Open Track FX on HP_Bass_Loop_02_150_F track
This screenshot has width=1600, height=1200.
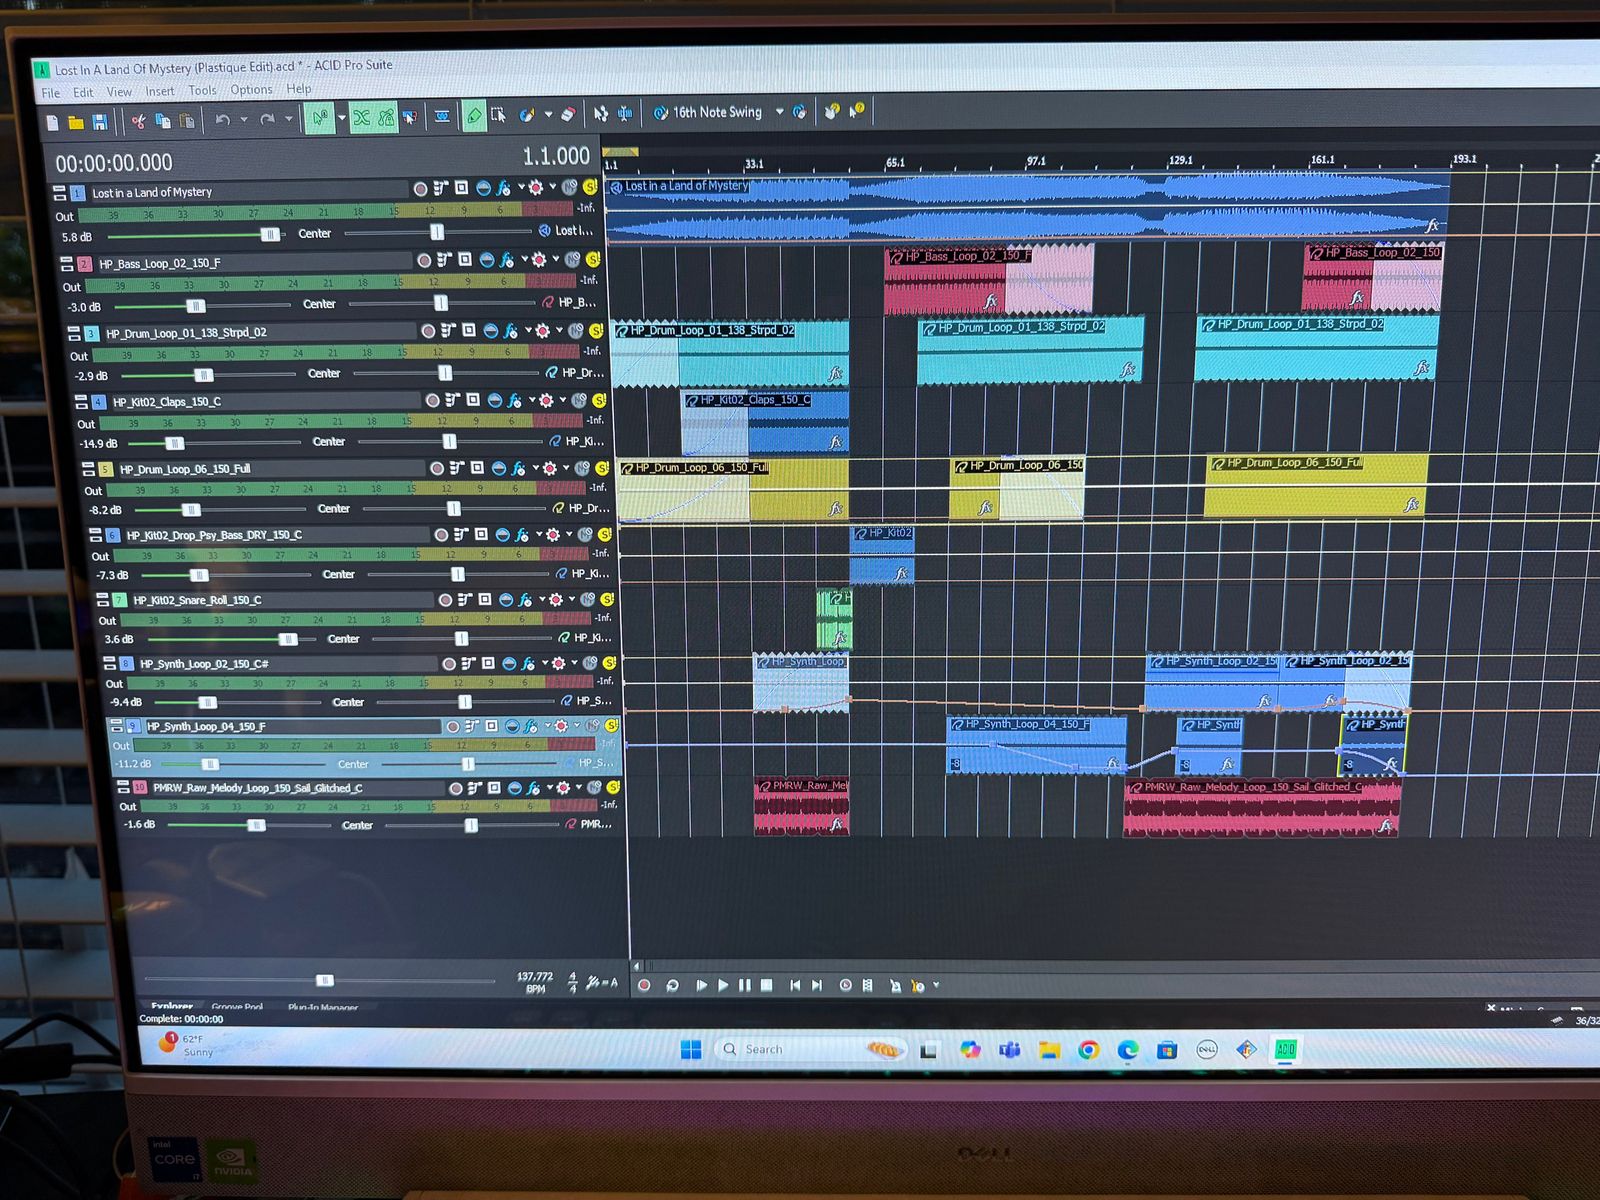[x=507, y=260]
